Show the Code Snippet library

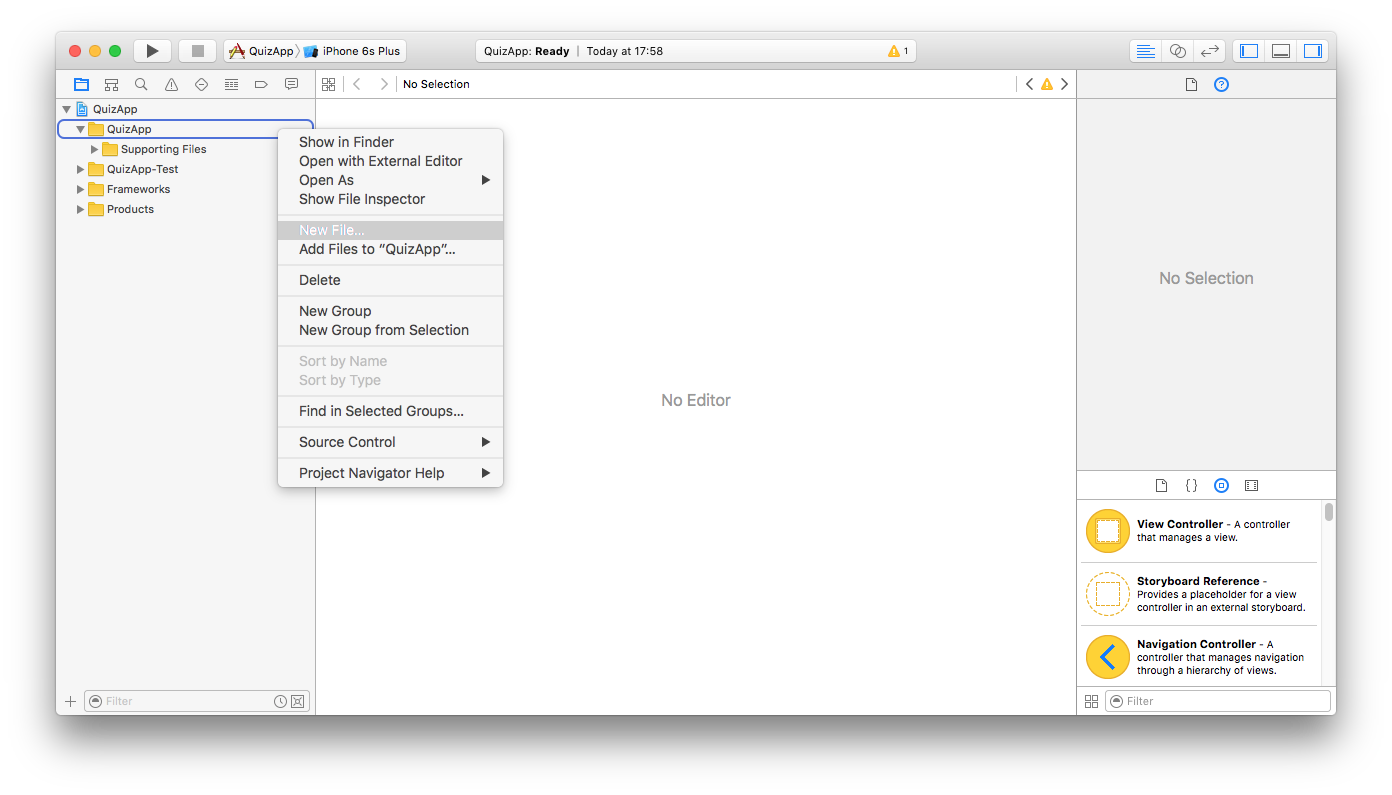click(1191, 485)
